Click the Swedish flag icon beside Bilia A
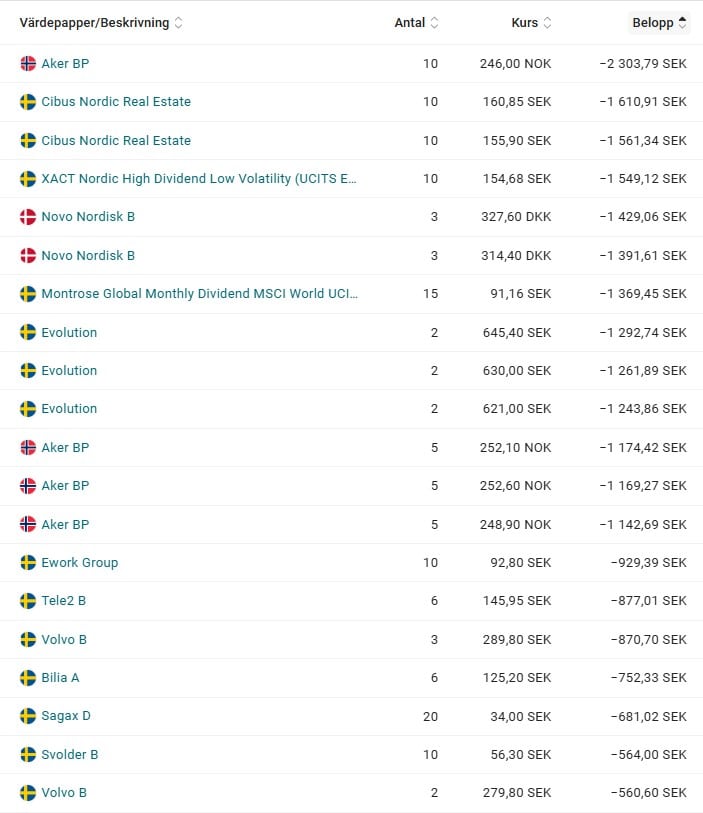Screen dimensions: 703x813 (28, 678)
